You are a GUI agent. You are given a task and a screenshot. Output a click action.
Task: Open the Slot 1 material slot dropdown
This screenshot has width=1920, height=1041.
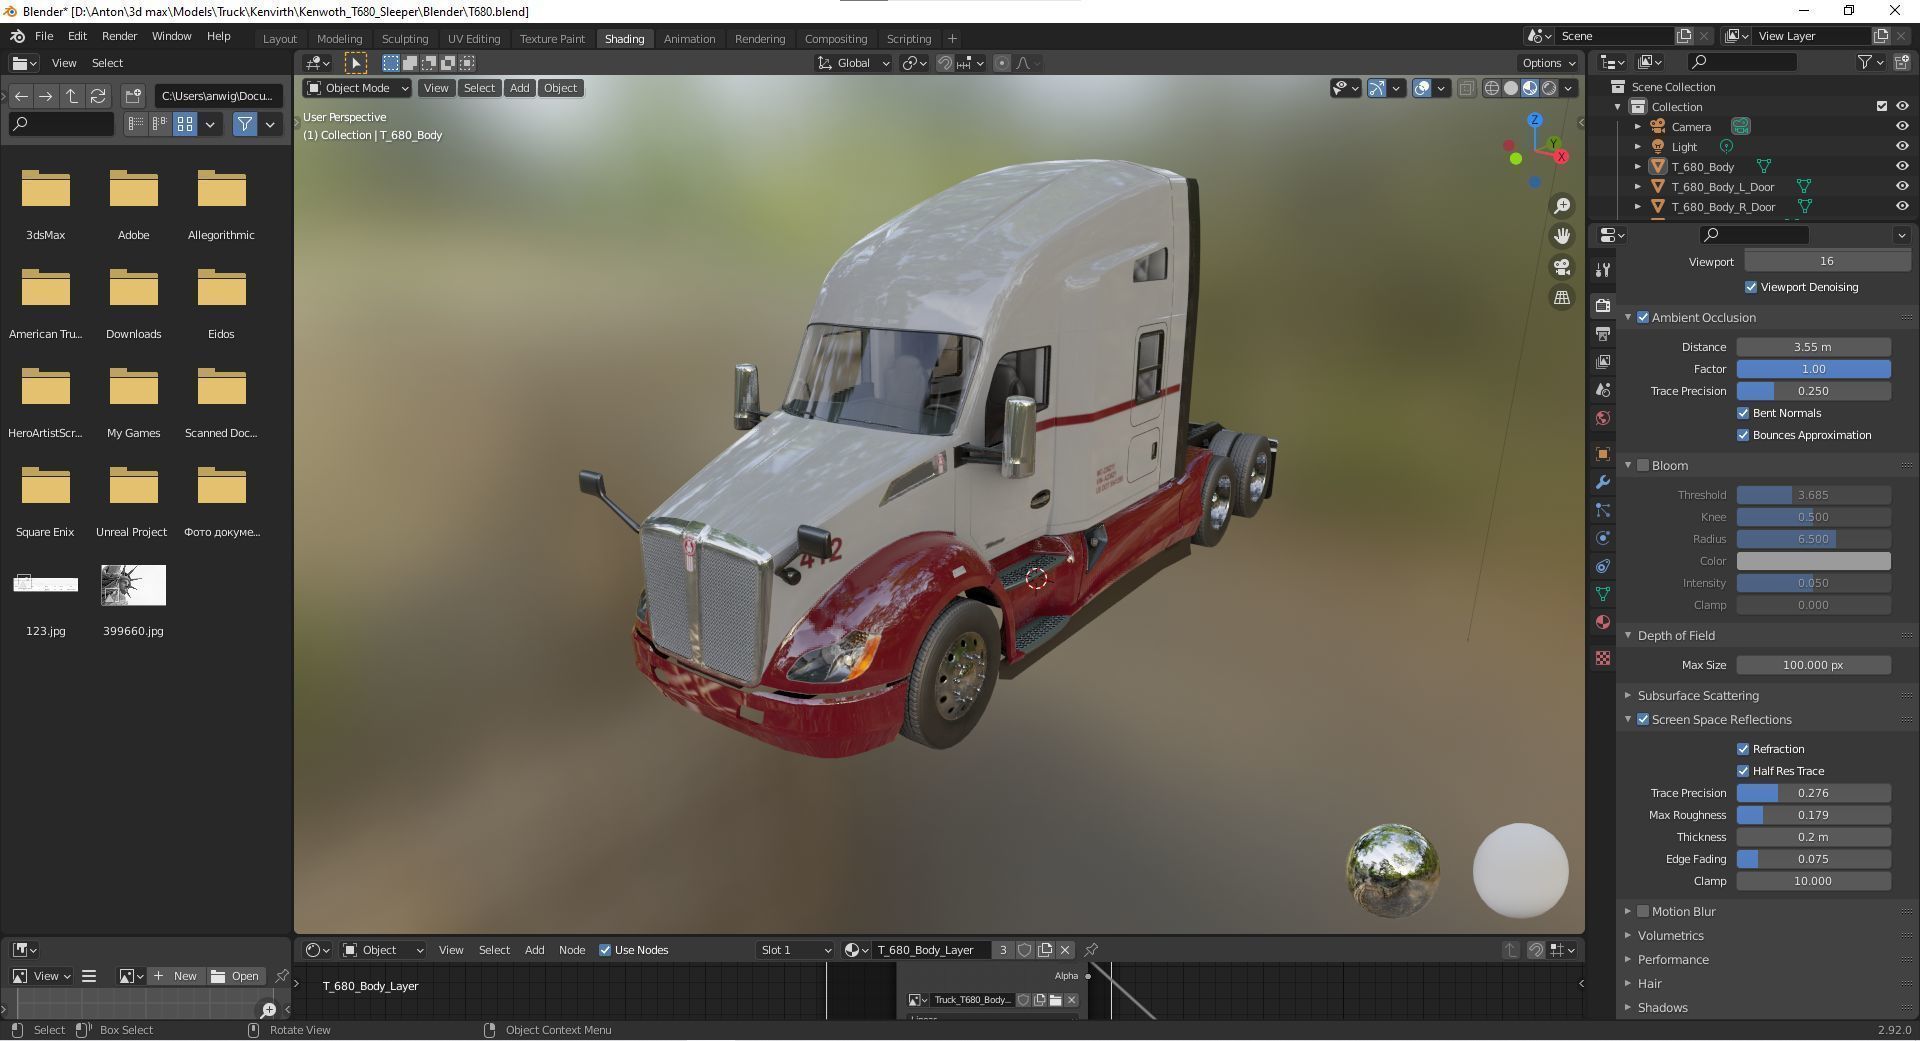click(x=795, y=950)
